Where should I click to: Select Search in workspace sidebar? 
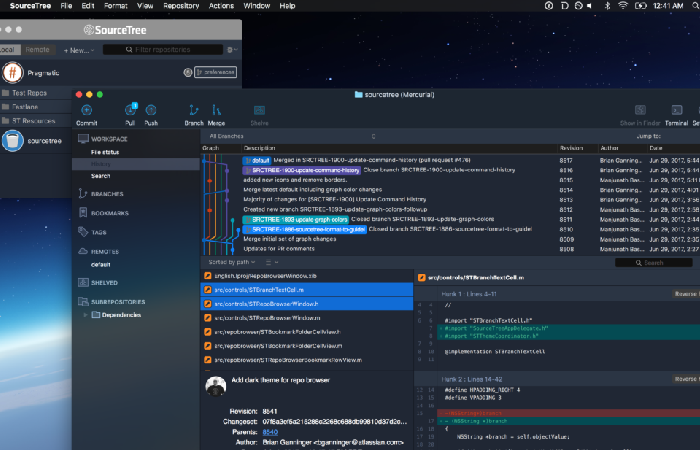(100, 176)
